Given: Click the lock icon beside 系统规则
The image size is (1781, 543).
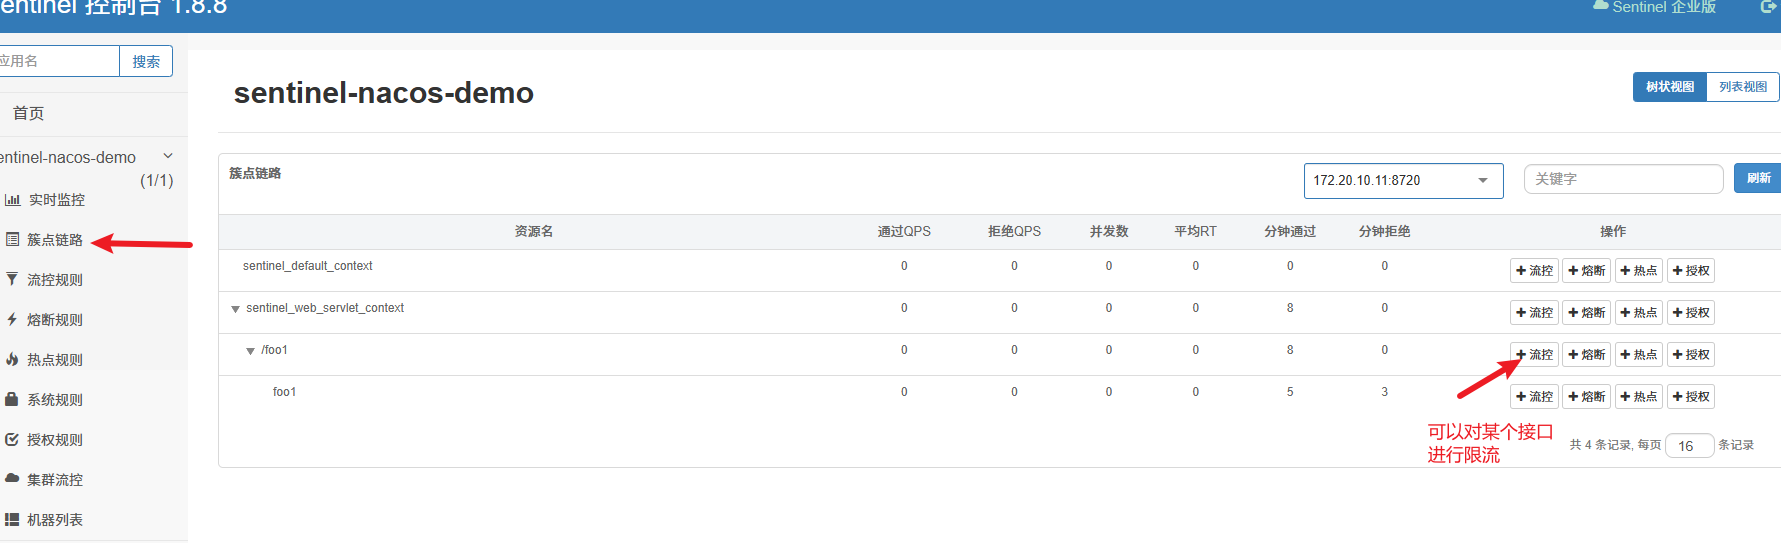Looking at the screenshot, I should tap(12, 399).
